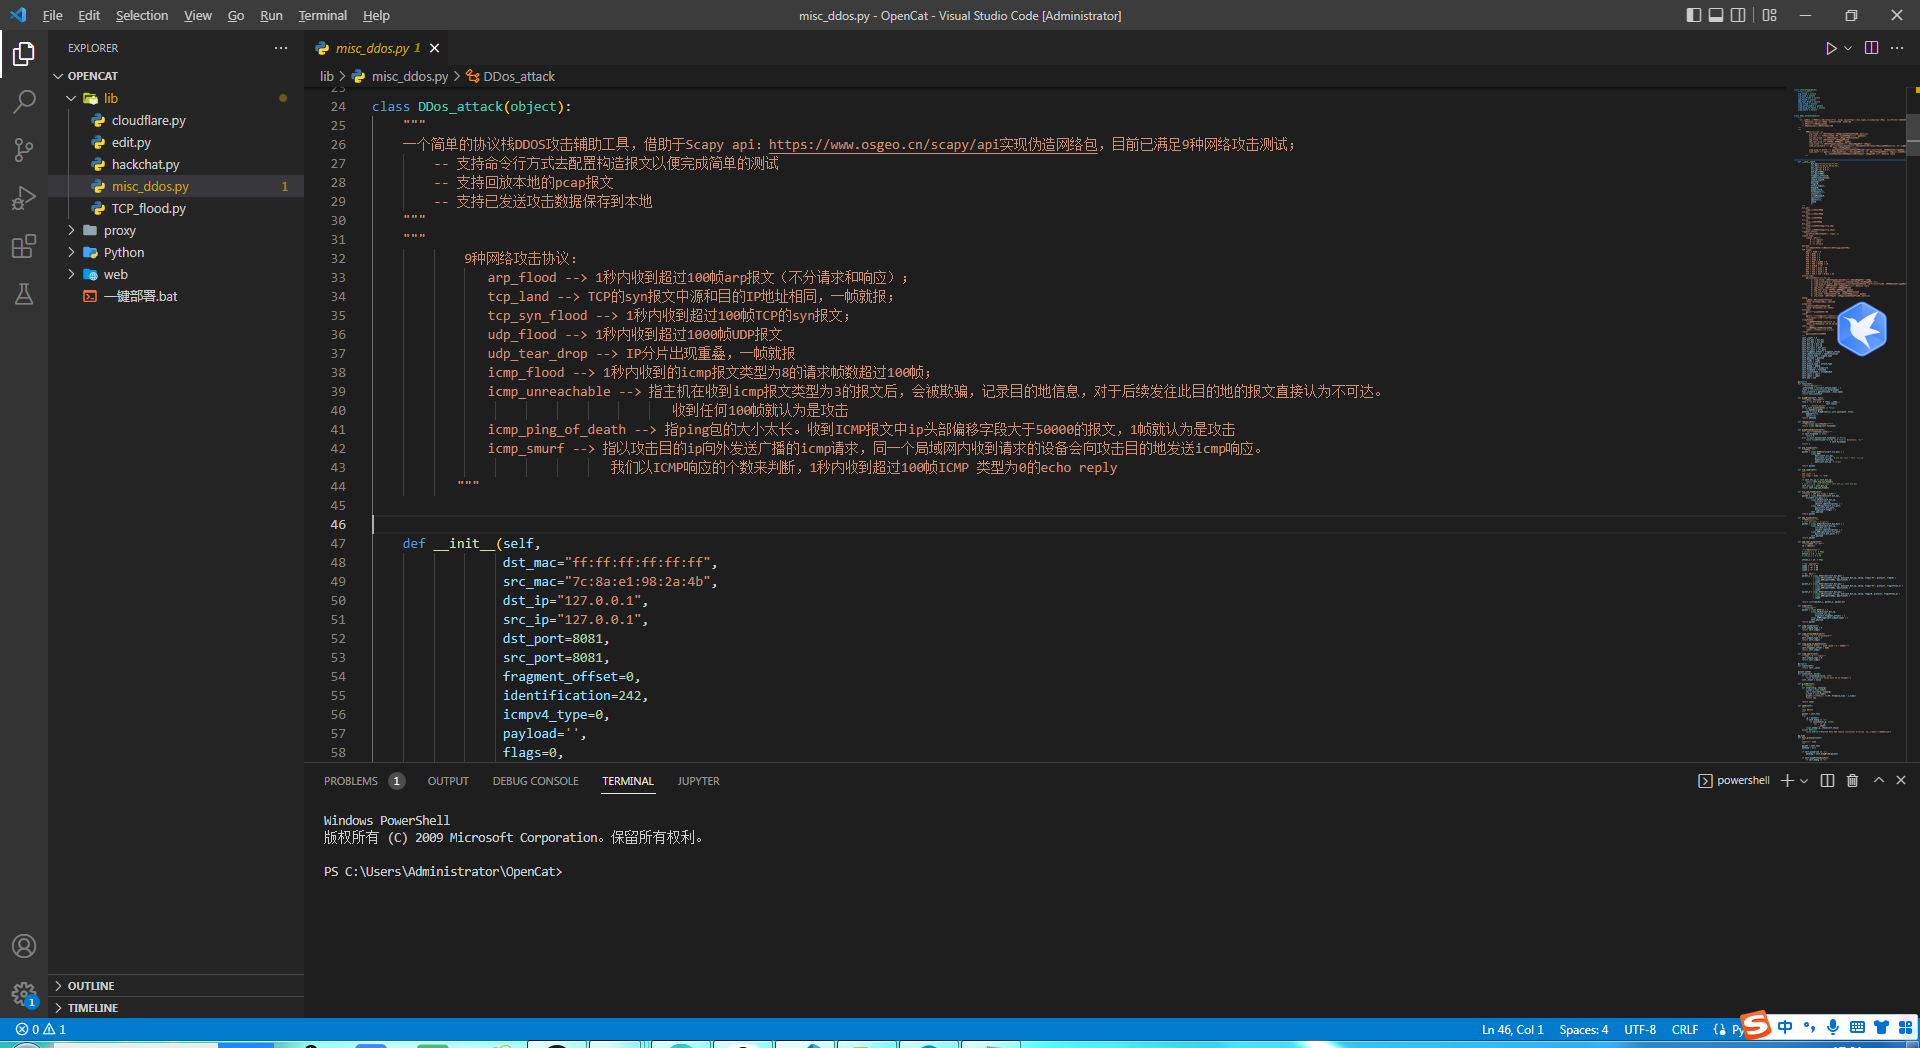The height and width of the screenshot is (1048, 1920).
Task: Open the terminal launch profile dropdown
Action: (x=1804, y=781)
